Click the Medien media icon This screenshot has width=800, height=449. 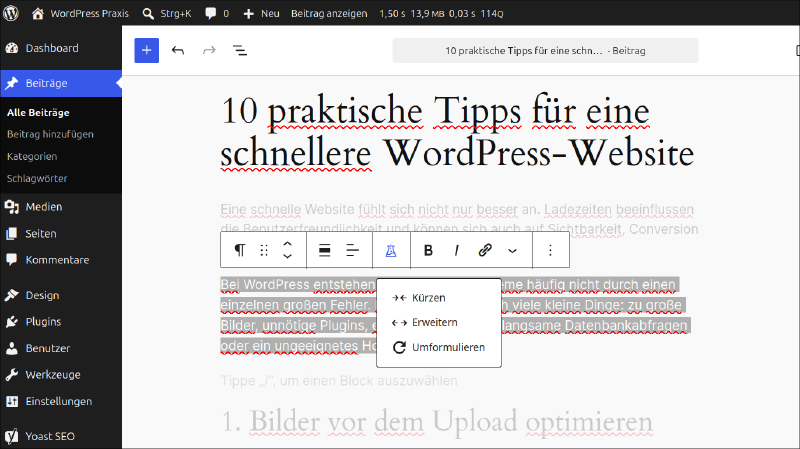[12, 207]
